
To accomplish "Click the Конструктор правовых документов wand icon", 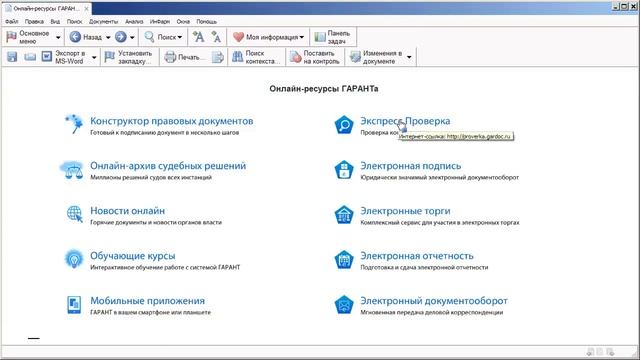I will point(74,124).
